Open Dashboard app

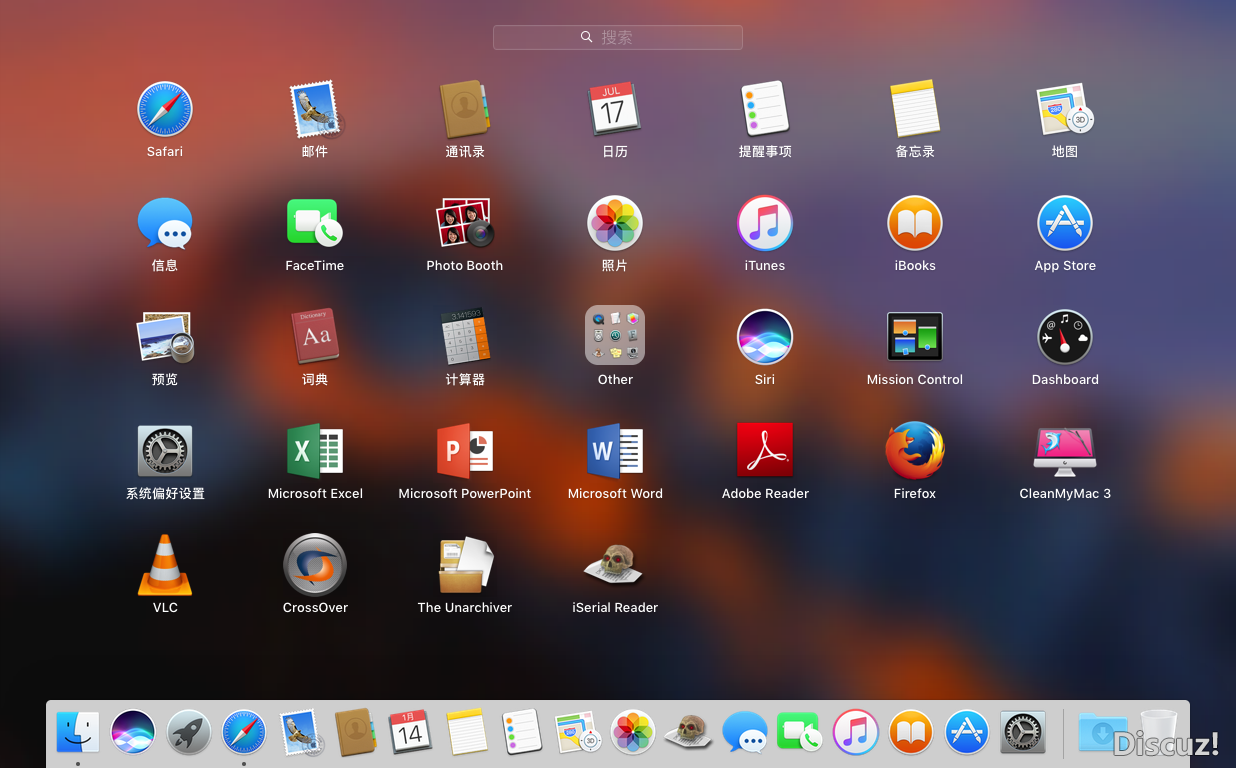pos(1065,337)
